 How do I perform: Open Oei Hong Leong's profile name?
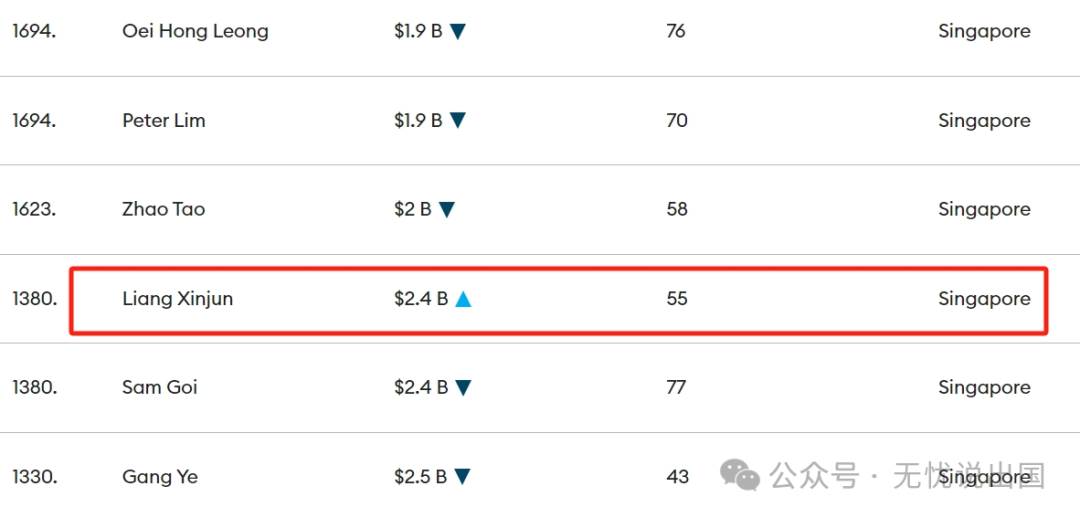click(x=195, y=32)
